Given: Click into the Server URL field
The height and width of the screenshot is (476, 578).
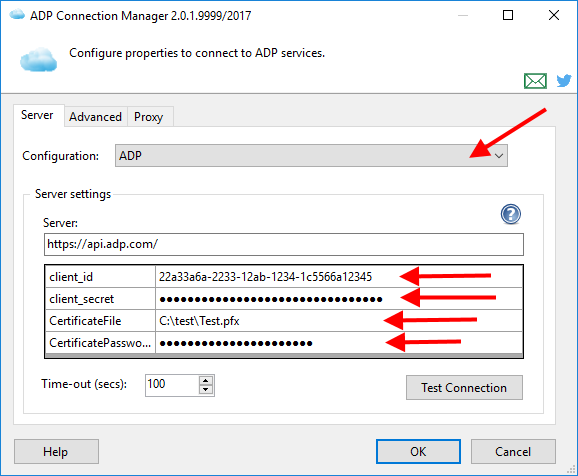Looking at the screenshot, I should coord(283,244).
